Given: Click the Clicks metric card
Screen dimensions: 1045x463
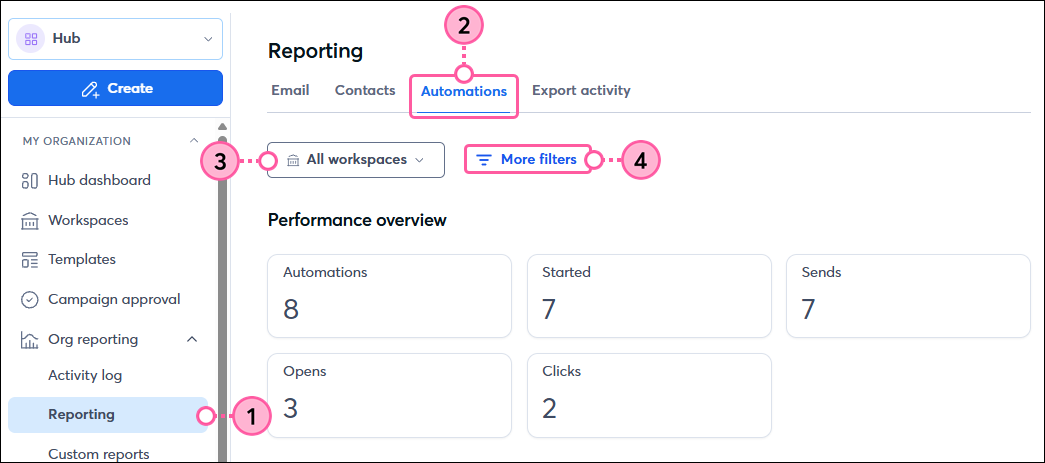Looking at the screenshot, I should [649, 395].
